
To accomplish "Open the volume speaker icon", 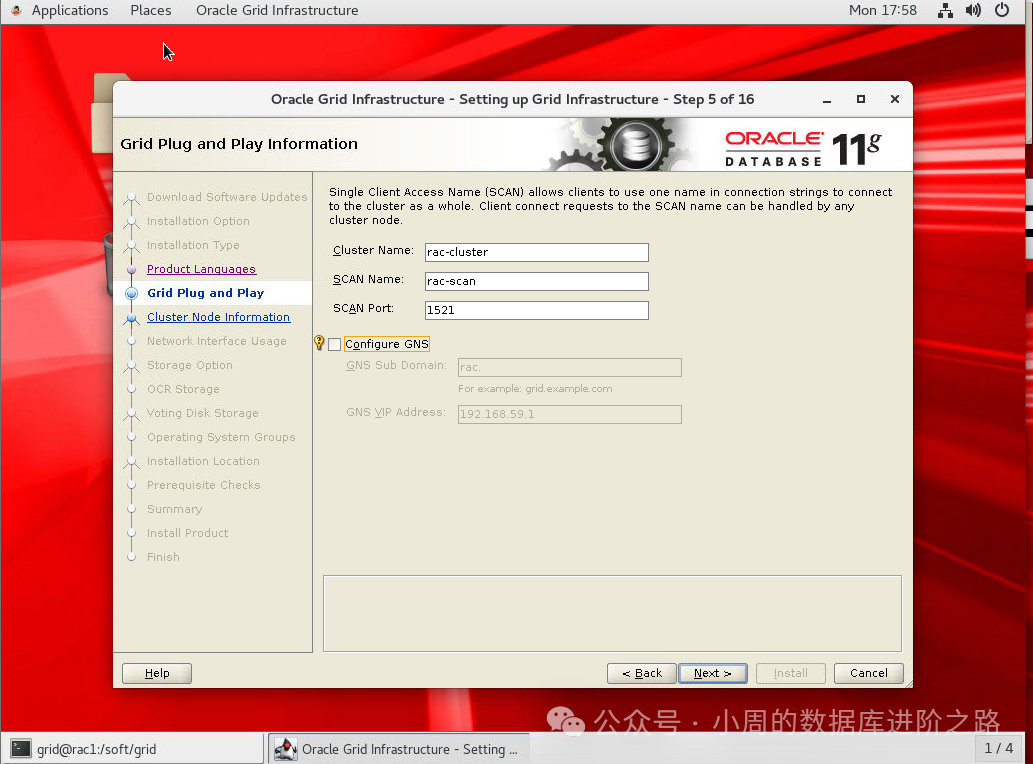I will coord(973,11).
